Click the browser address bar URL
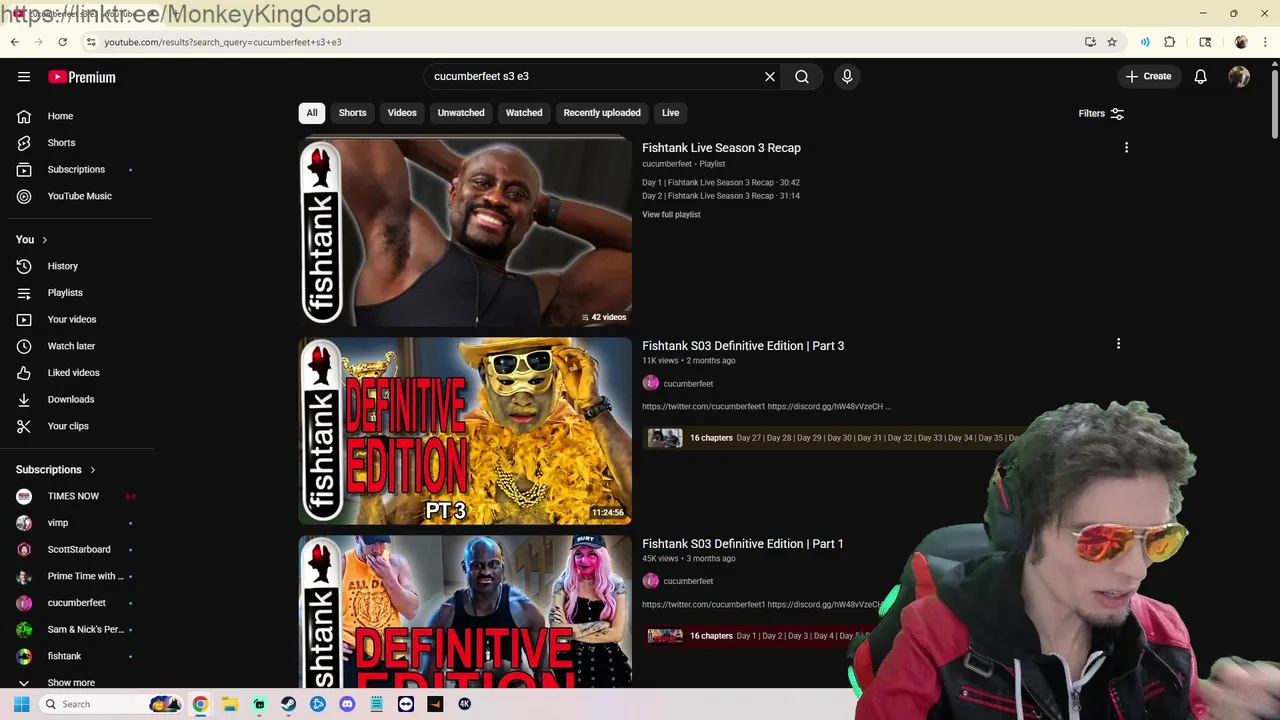1280x720 pixels. (x=222, y=42)
